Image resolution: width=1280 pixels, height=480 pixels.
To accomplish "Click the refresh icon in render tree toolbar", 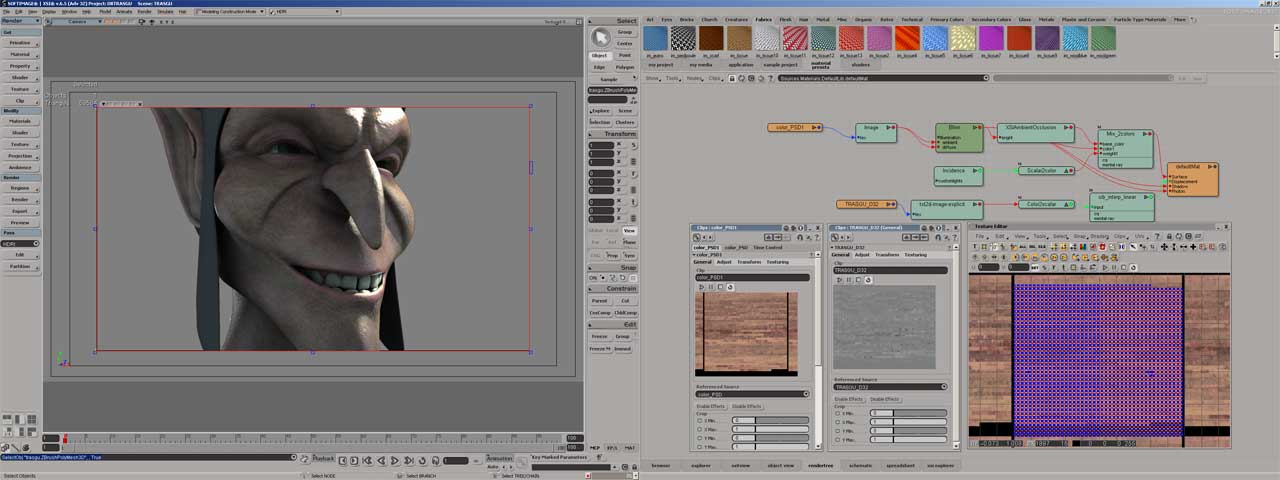I will coord(741,78).
